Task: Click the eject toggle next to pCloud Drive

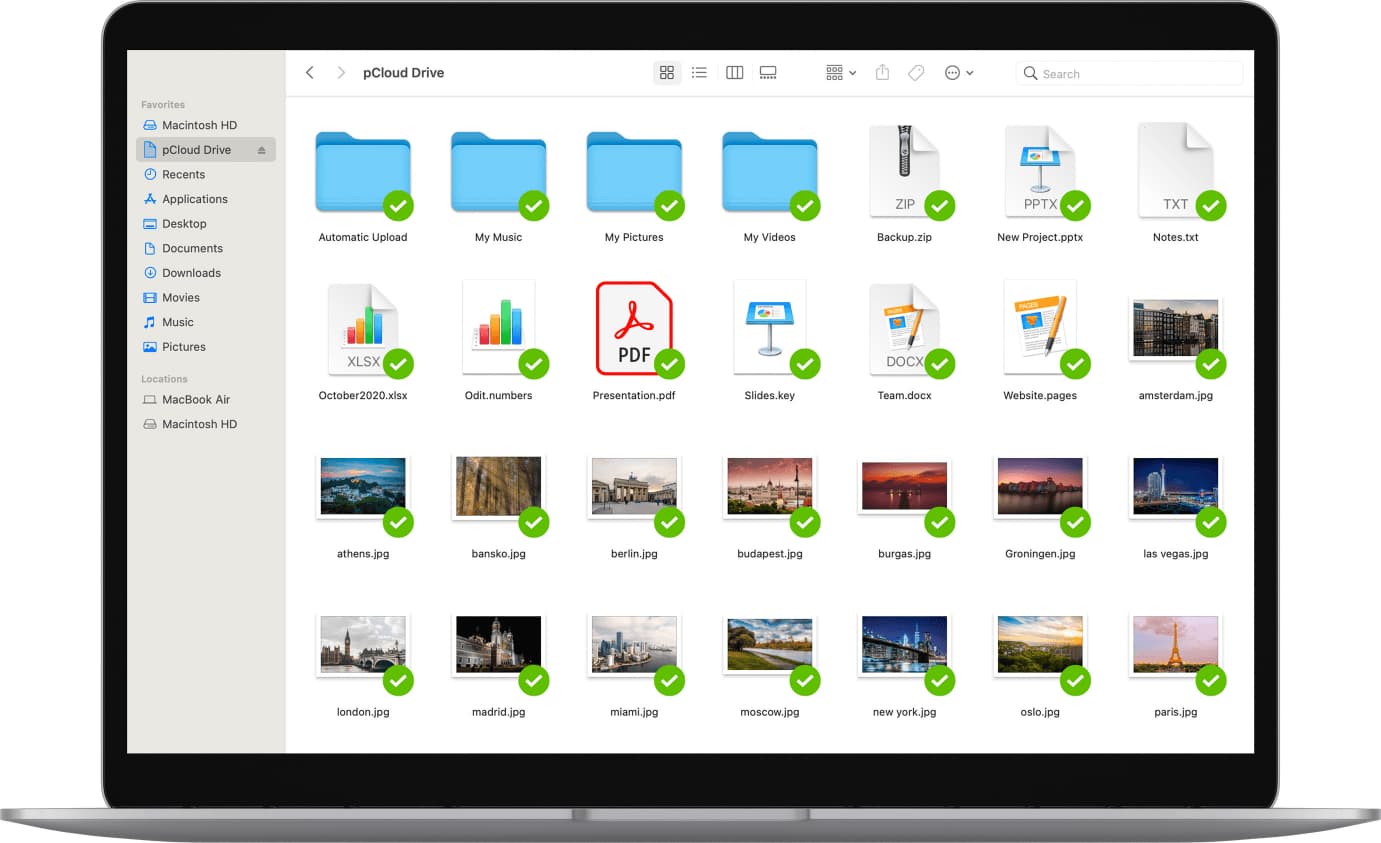Action: click(260, 149)
